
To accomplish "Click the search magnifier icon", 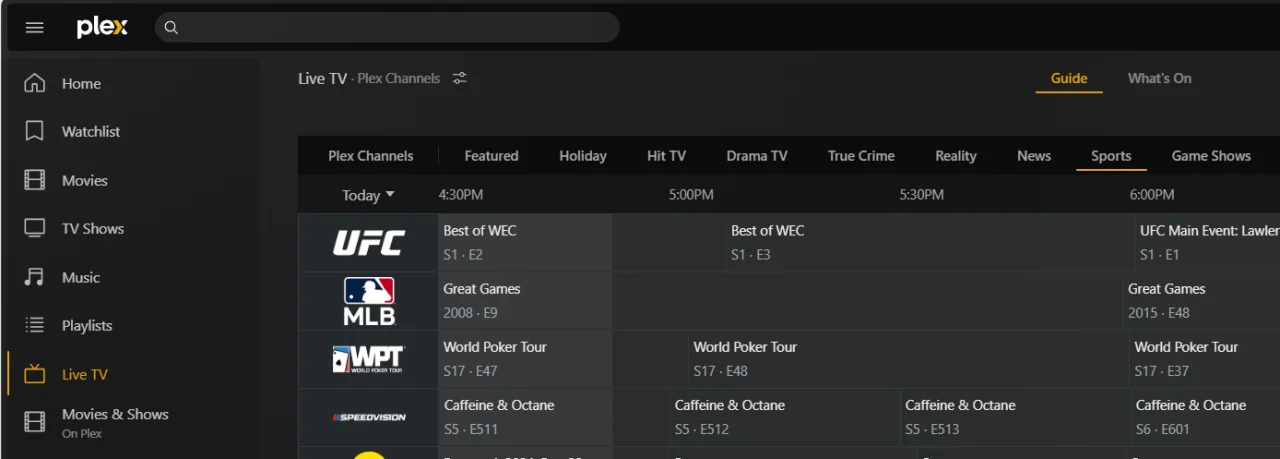I will 171,28.
